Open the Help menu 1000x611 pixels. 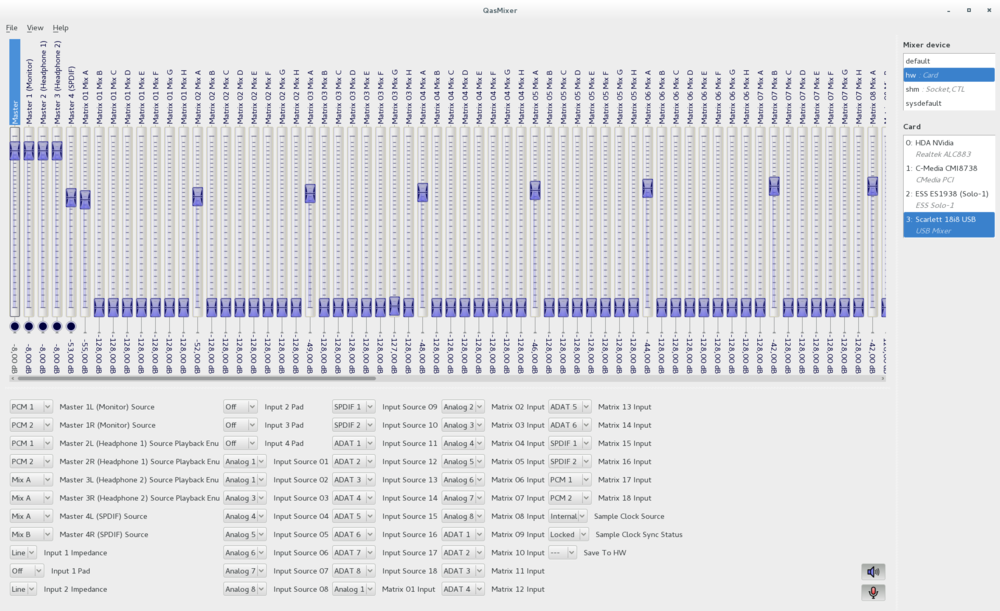pyautogui.click(x=61, y=28)
